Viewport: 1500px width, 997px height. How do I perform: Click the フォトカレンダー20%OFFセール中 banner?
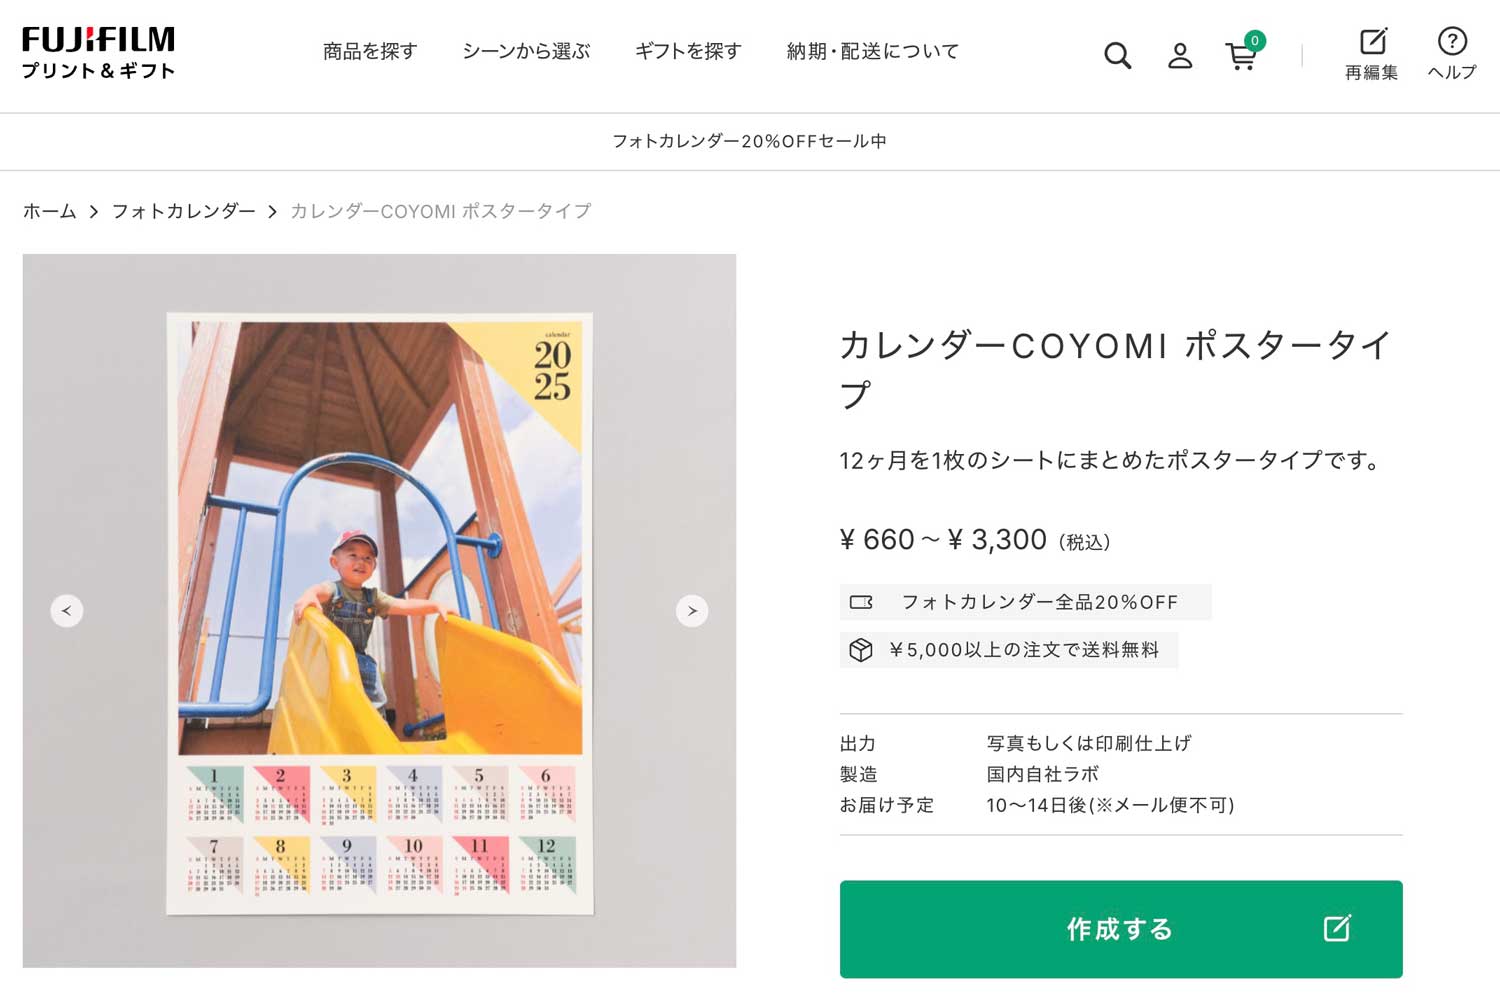(750, 141)
